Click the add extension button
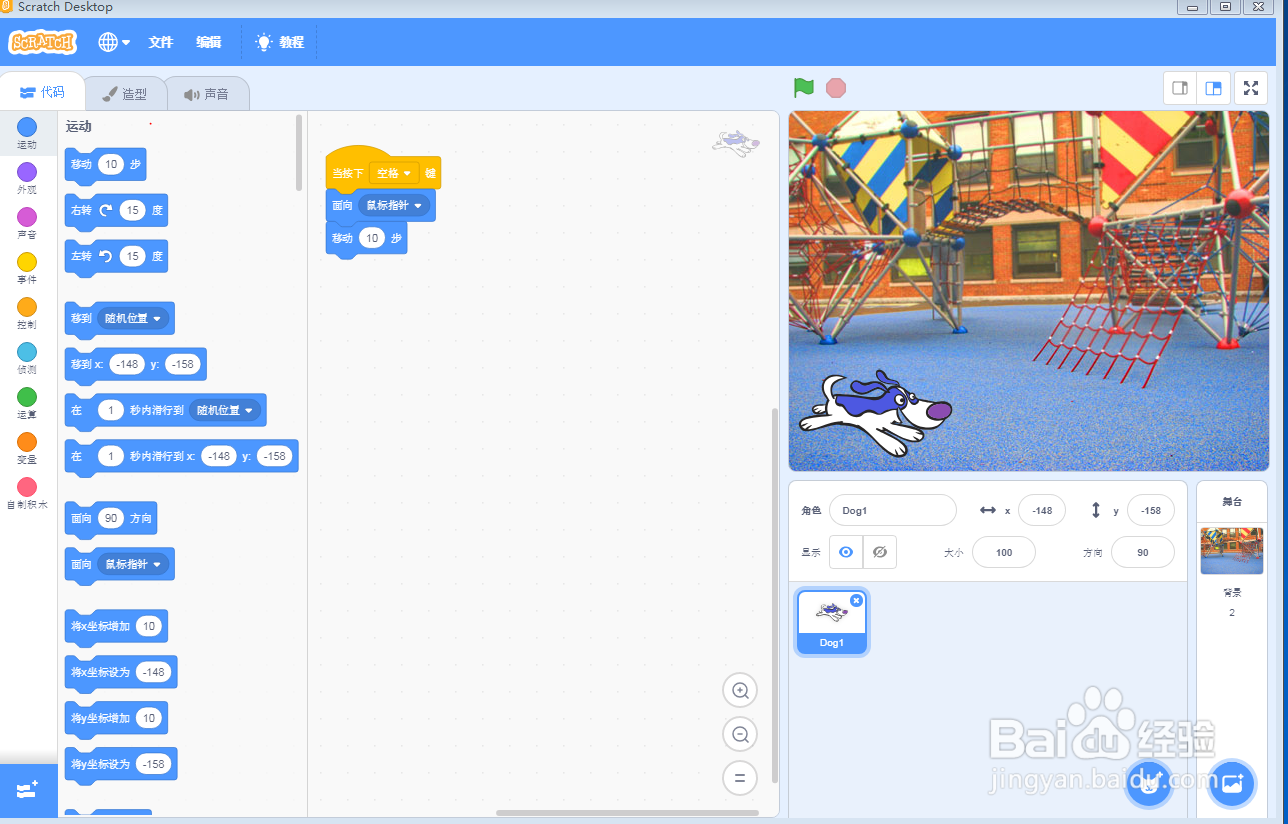Image resolution: width=1288 pixels, height=824 pixels. point(27,790)
